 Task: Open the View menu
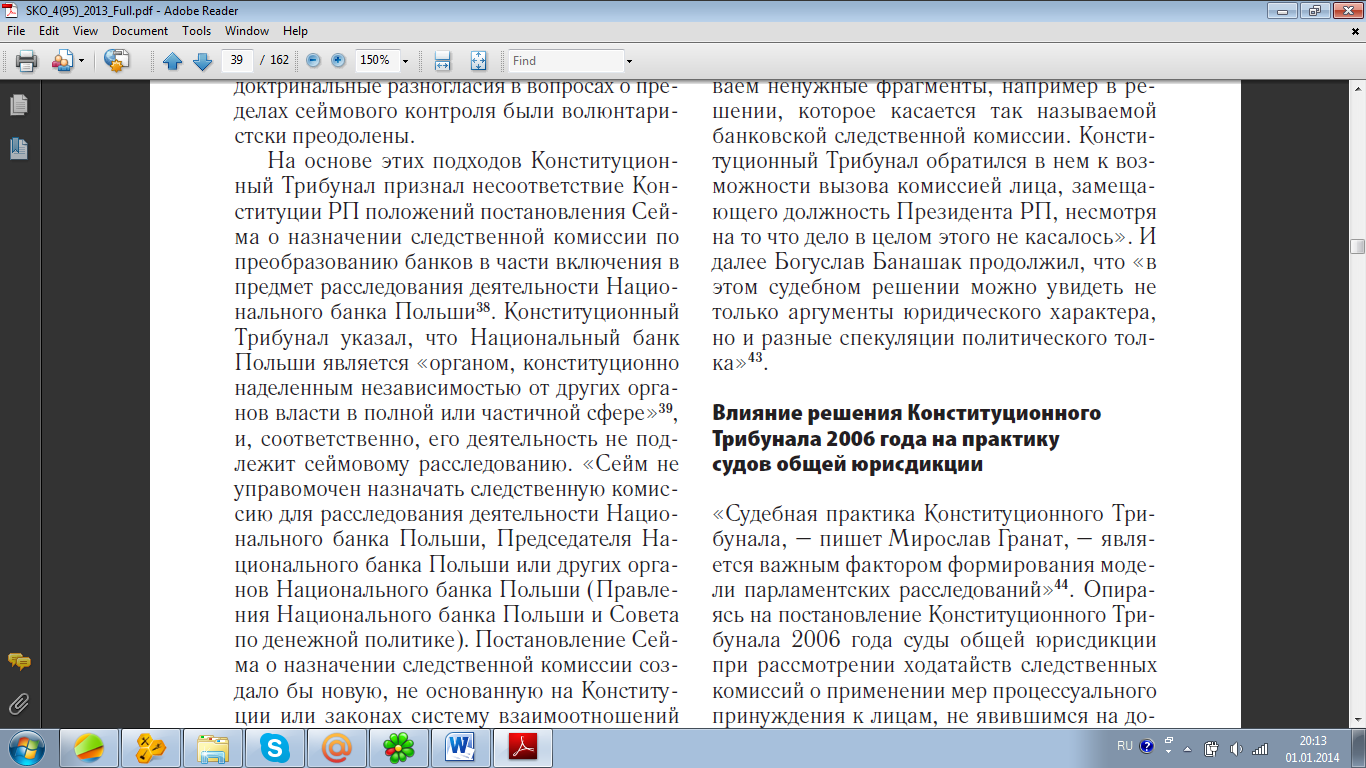click(x=85, y=31)
